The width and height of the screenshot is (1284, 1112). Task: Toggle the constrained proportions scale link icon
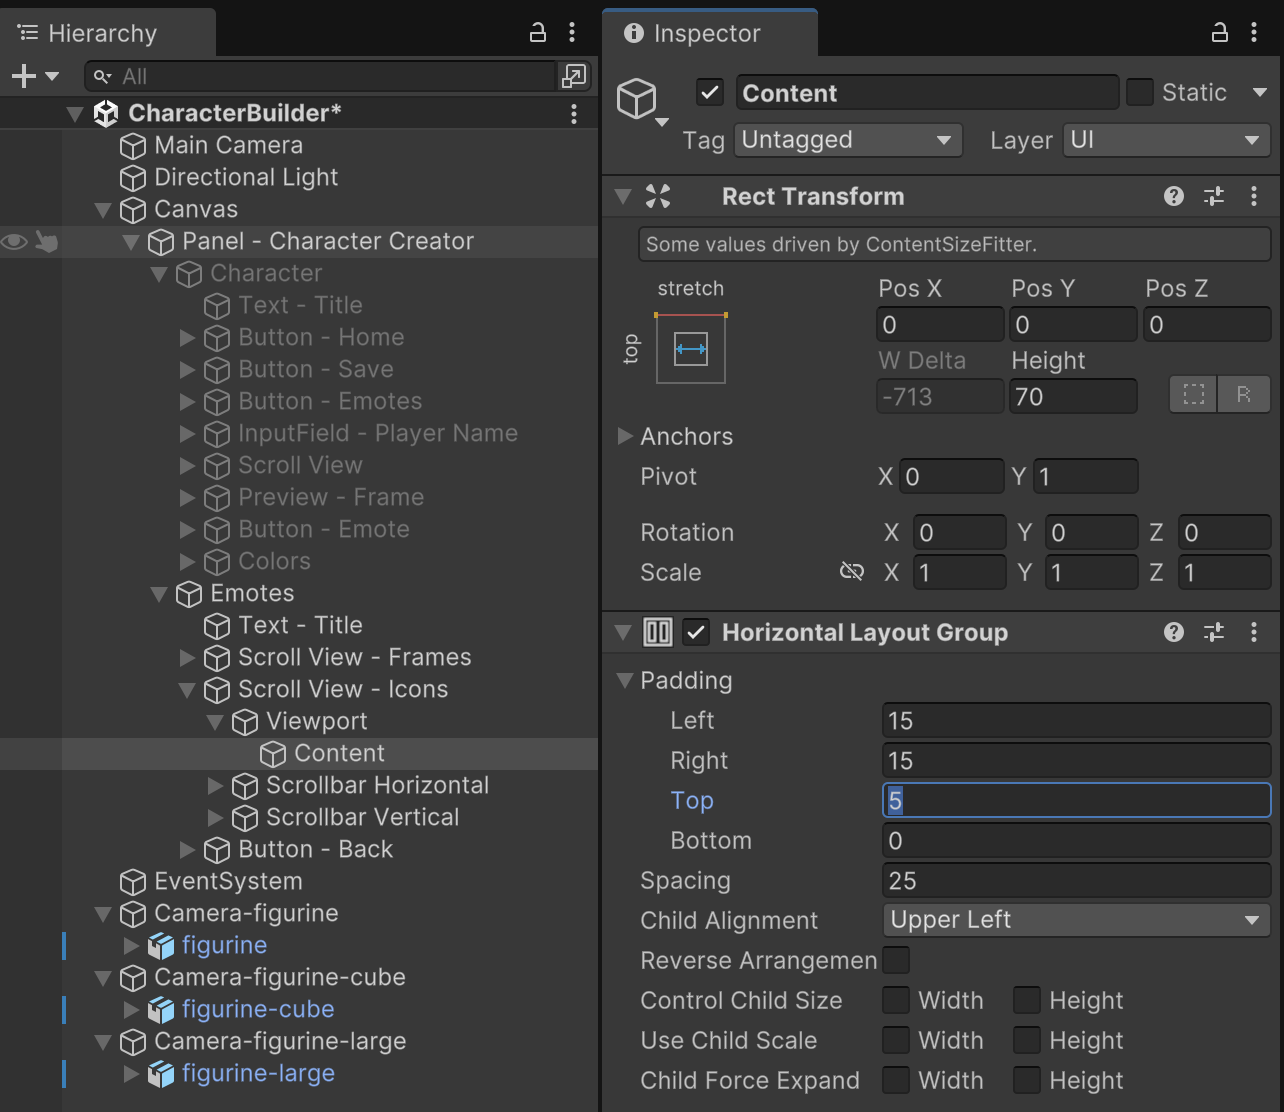[851, 572]
